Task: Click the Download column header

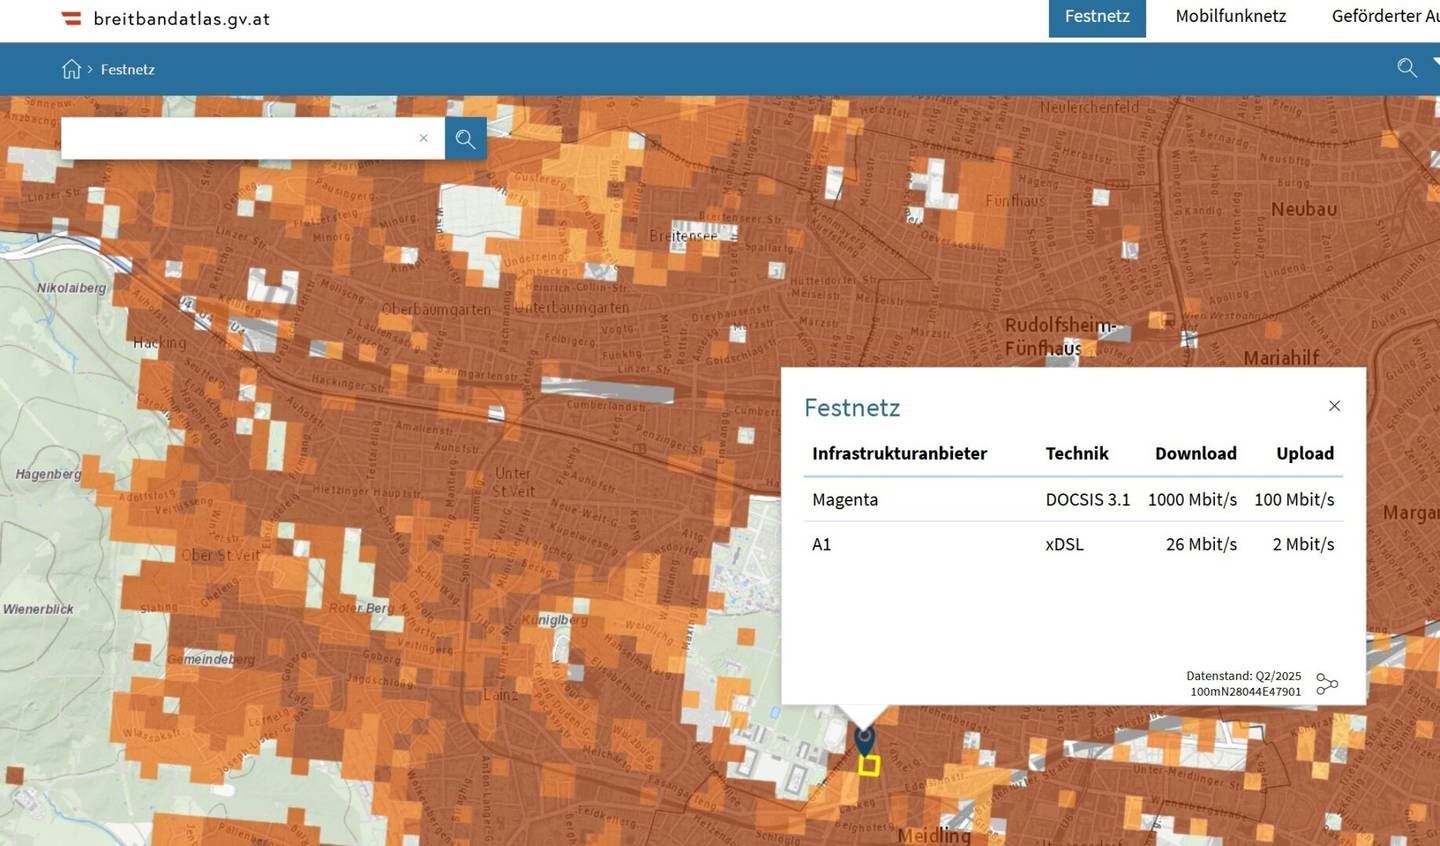Action: click(1196, 453)
